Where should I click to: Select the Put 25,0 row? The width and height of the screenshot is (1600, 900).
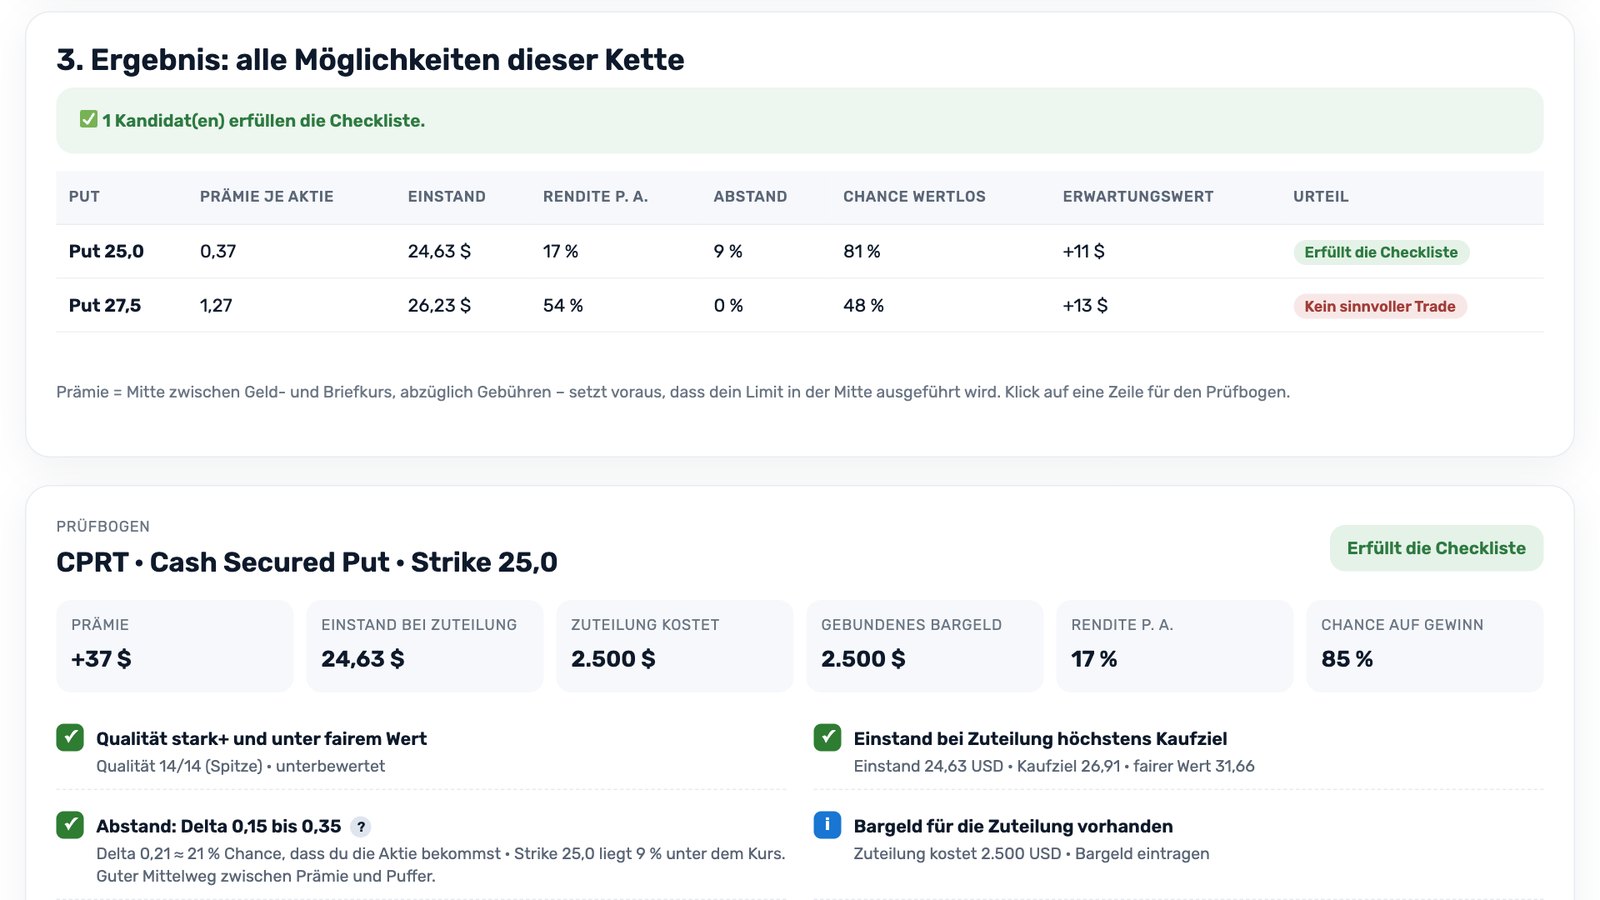coord(799,251)
